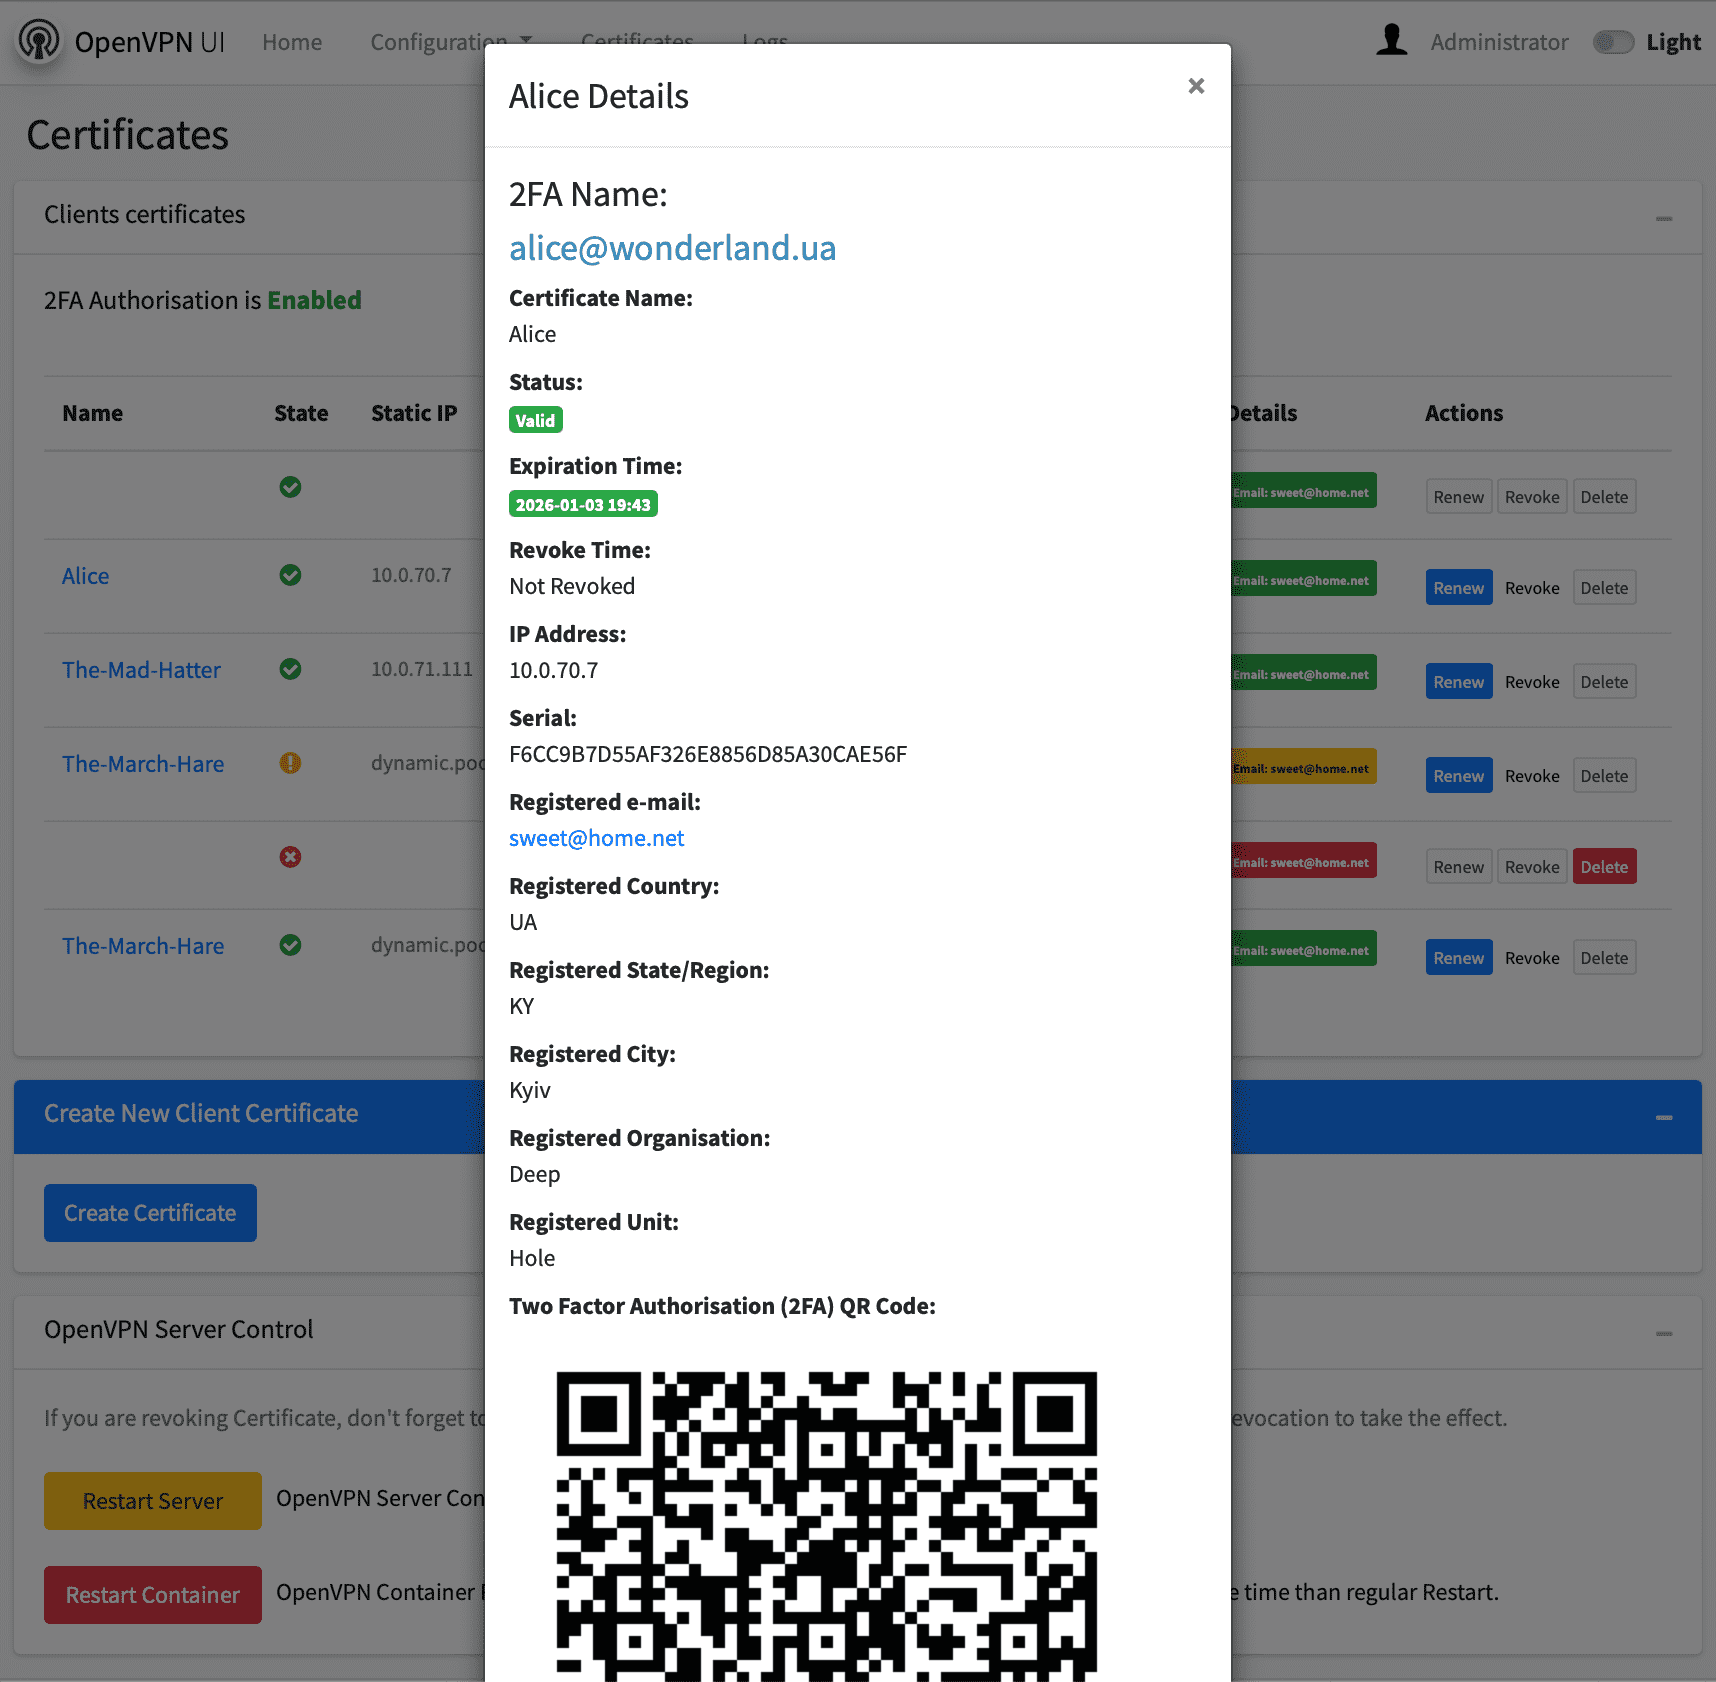Image resolution: width=1716 pixels, height=1682 pixels.
Task: Click the 10.0.71.111 static IP cell
Action: (422, 669)
